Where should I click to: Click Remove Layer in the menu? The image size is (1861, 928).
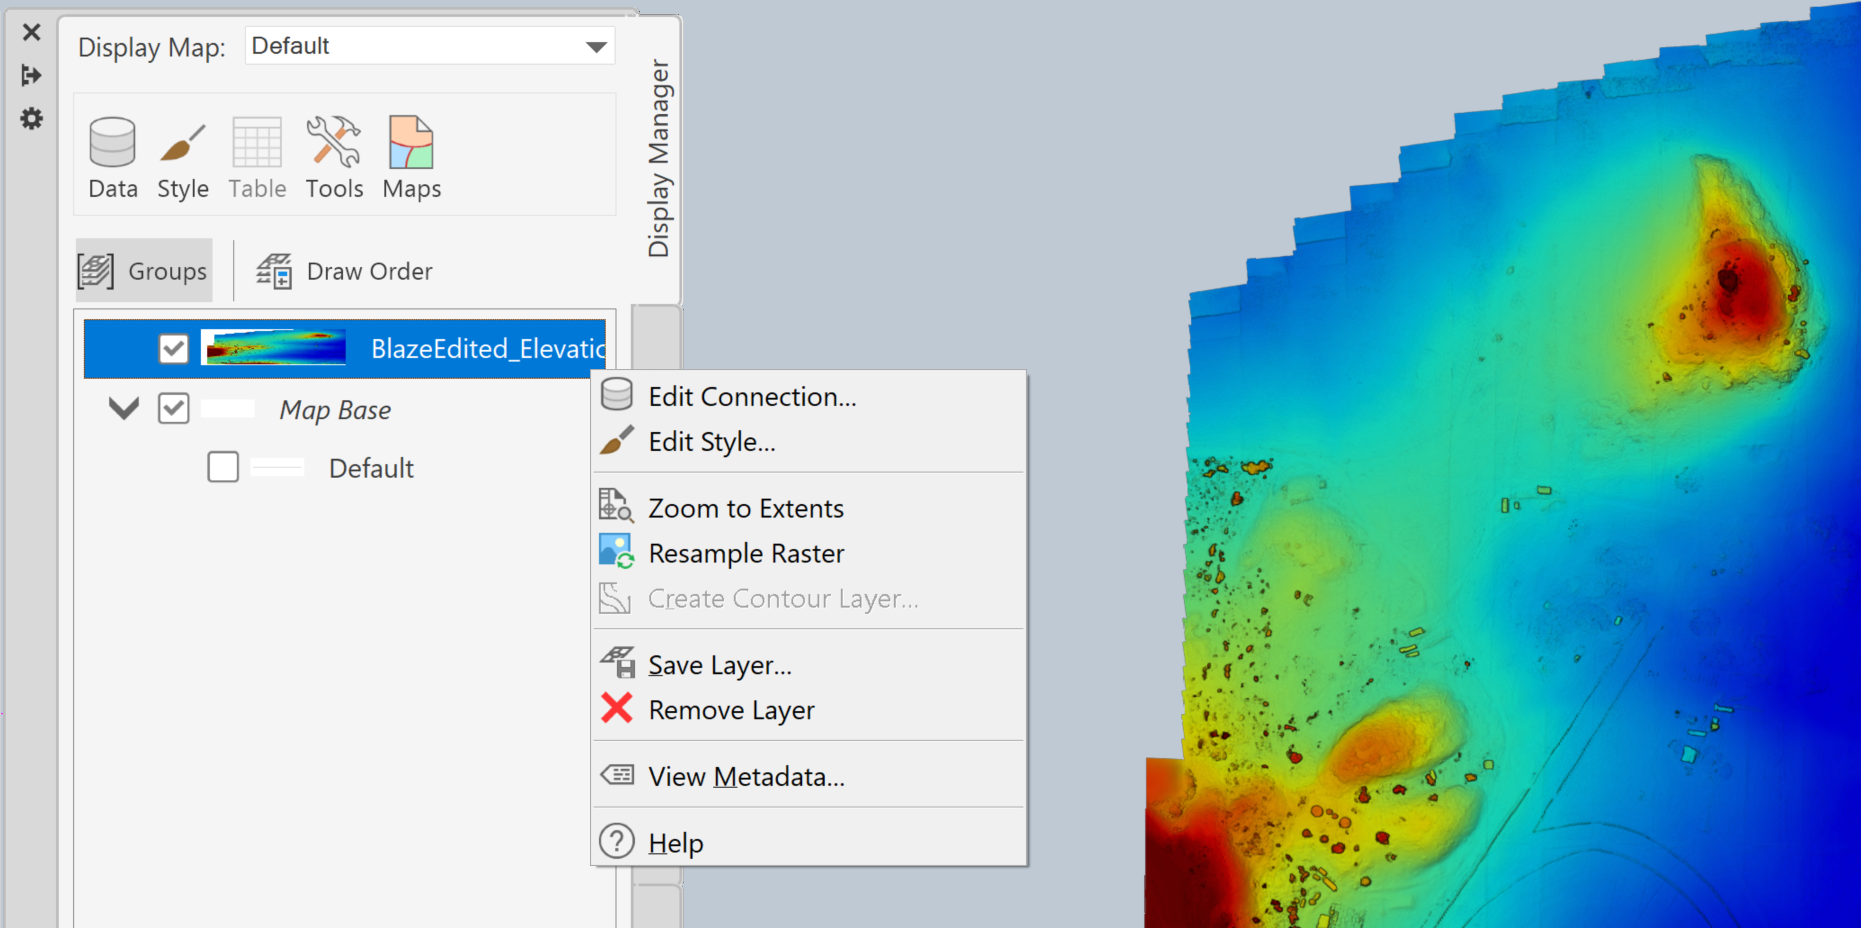tap(731, 710)
